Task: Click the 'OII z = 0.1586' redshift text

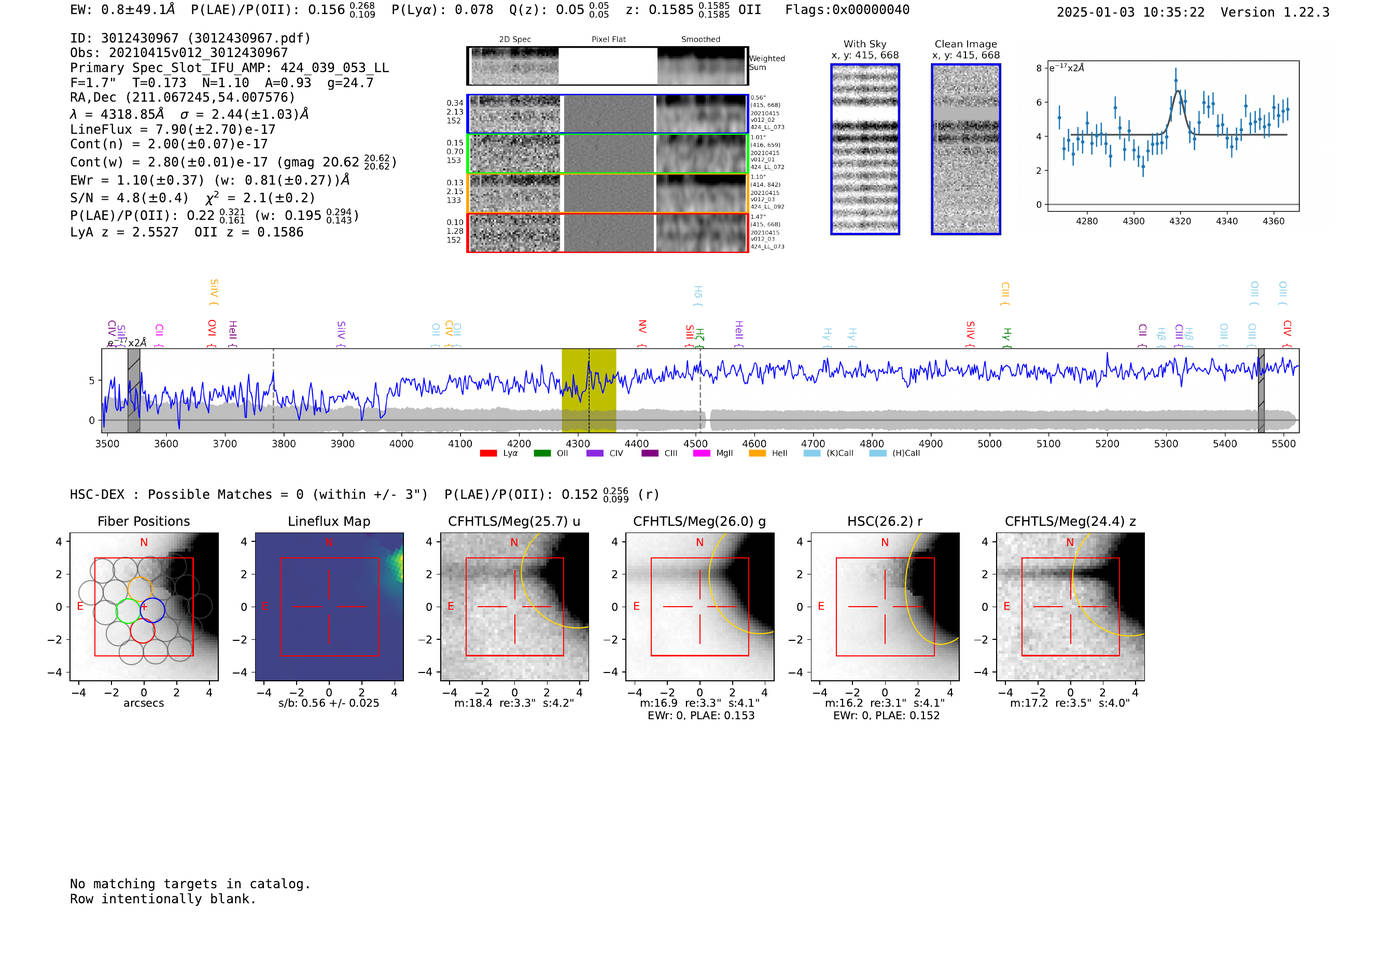Action: pos(249,232)
